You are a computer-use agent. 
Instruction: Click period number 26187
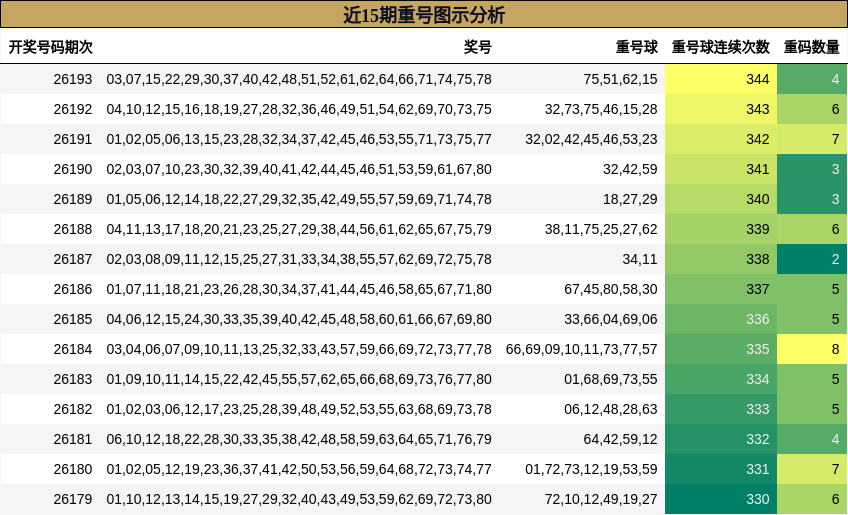(x=73, y=259)
